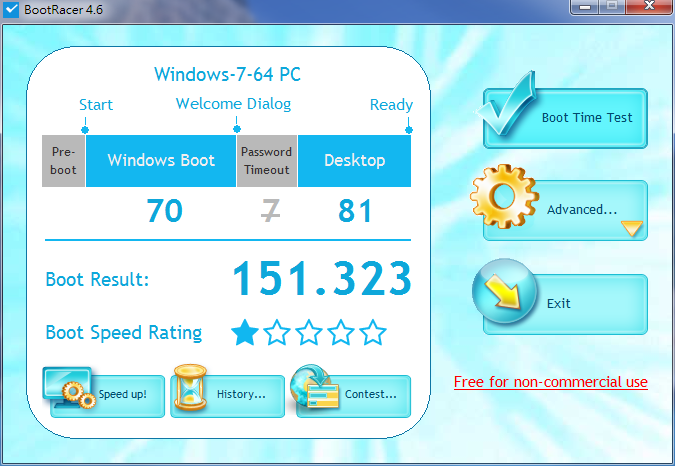Click the large checkmark Boot Time Test icon
Viewport: 675px width, 466px height.
pos(507,104)
